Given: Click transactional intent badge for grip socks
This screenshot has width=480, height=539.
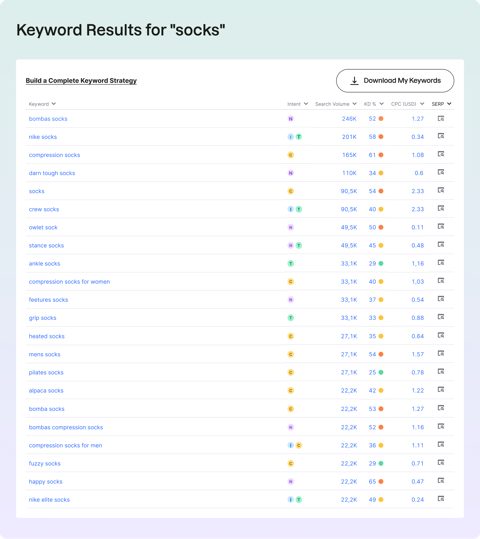Looking at the screenshot, I should click(x=291, y=318).
